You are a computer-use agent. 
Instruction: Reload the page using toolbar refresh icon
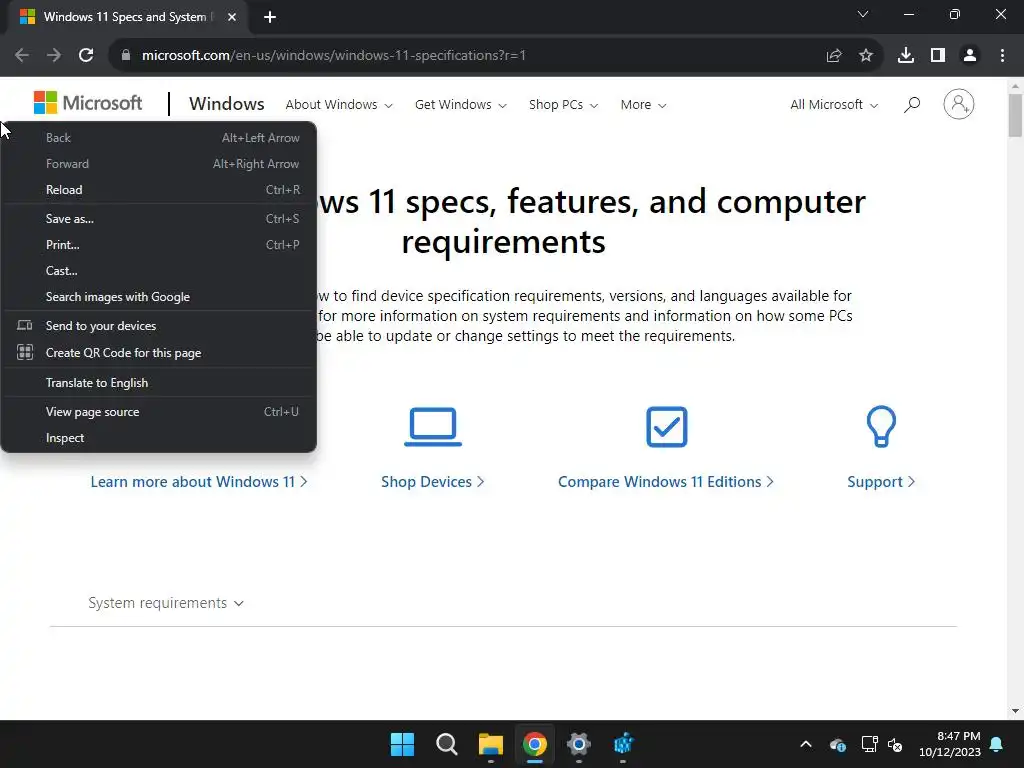[86, 56]
